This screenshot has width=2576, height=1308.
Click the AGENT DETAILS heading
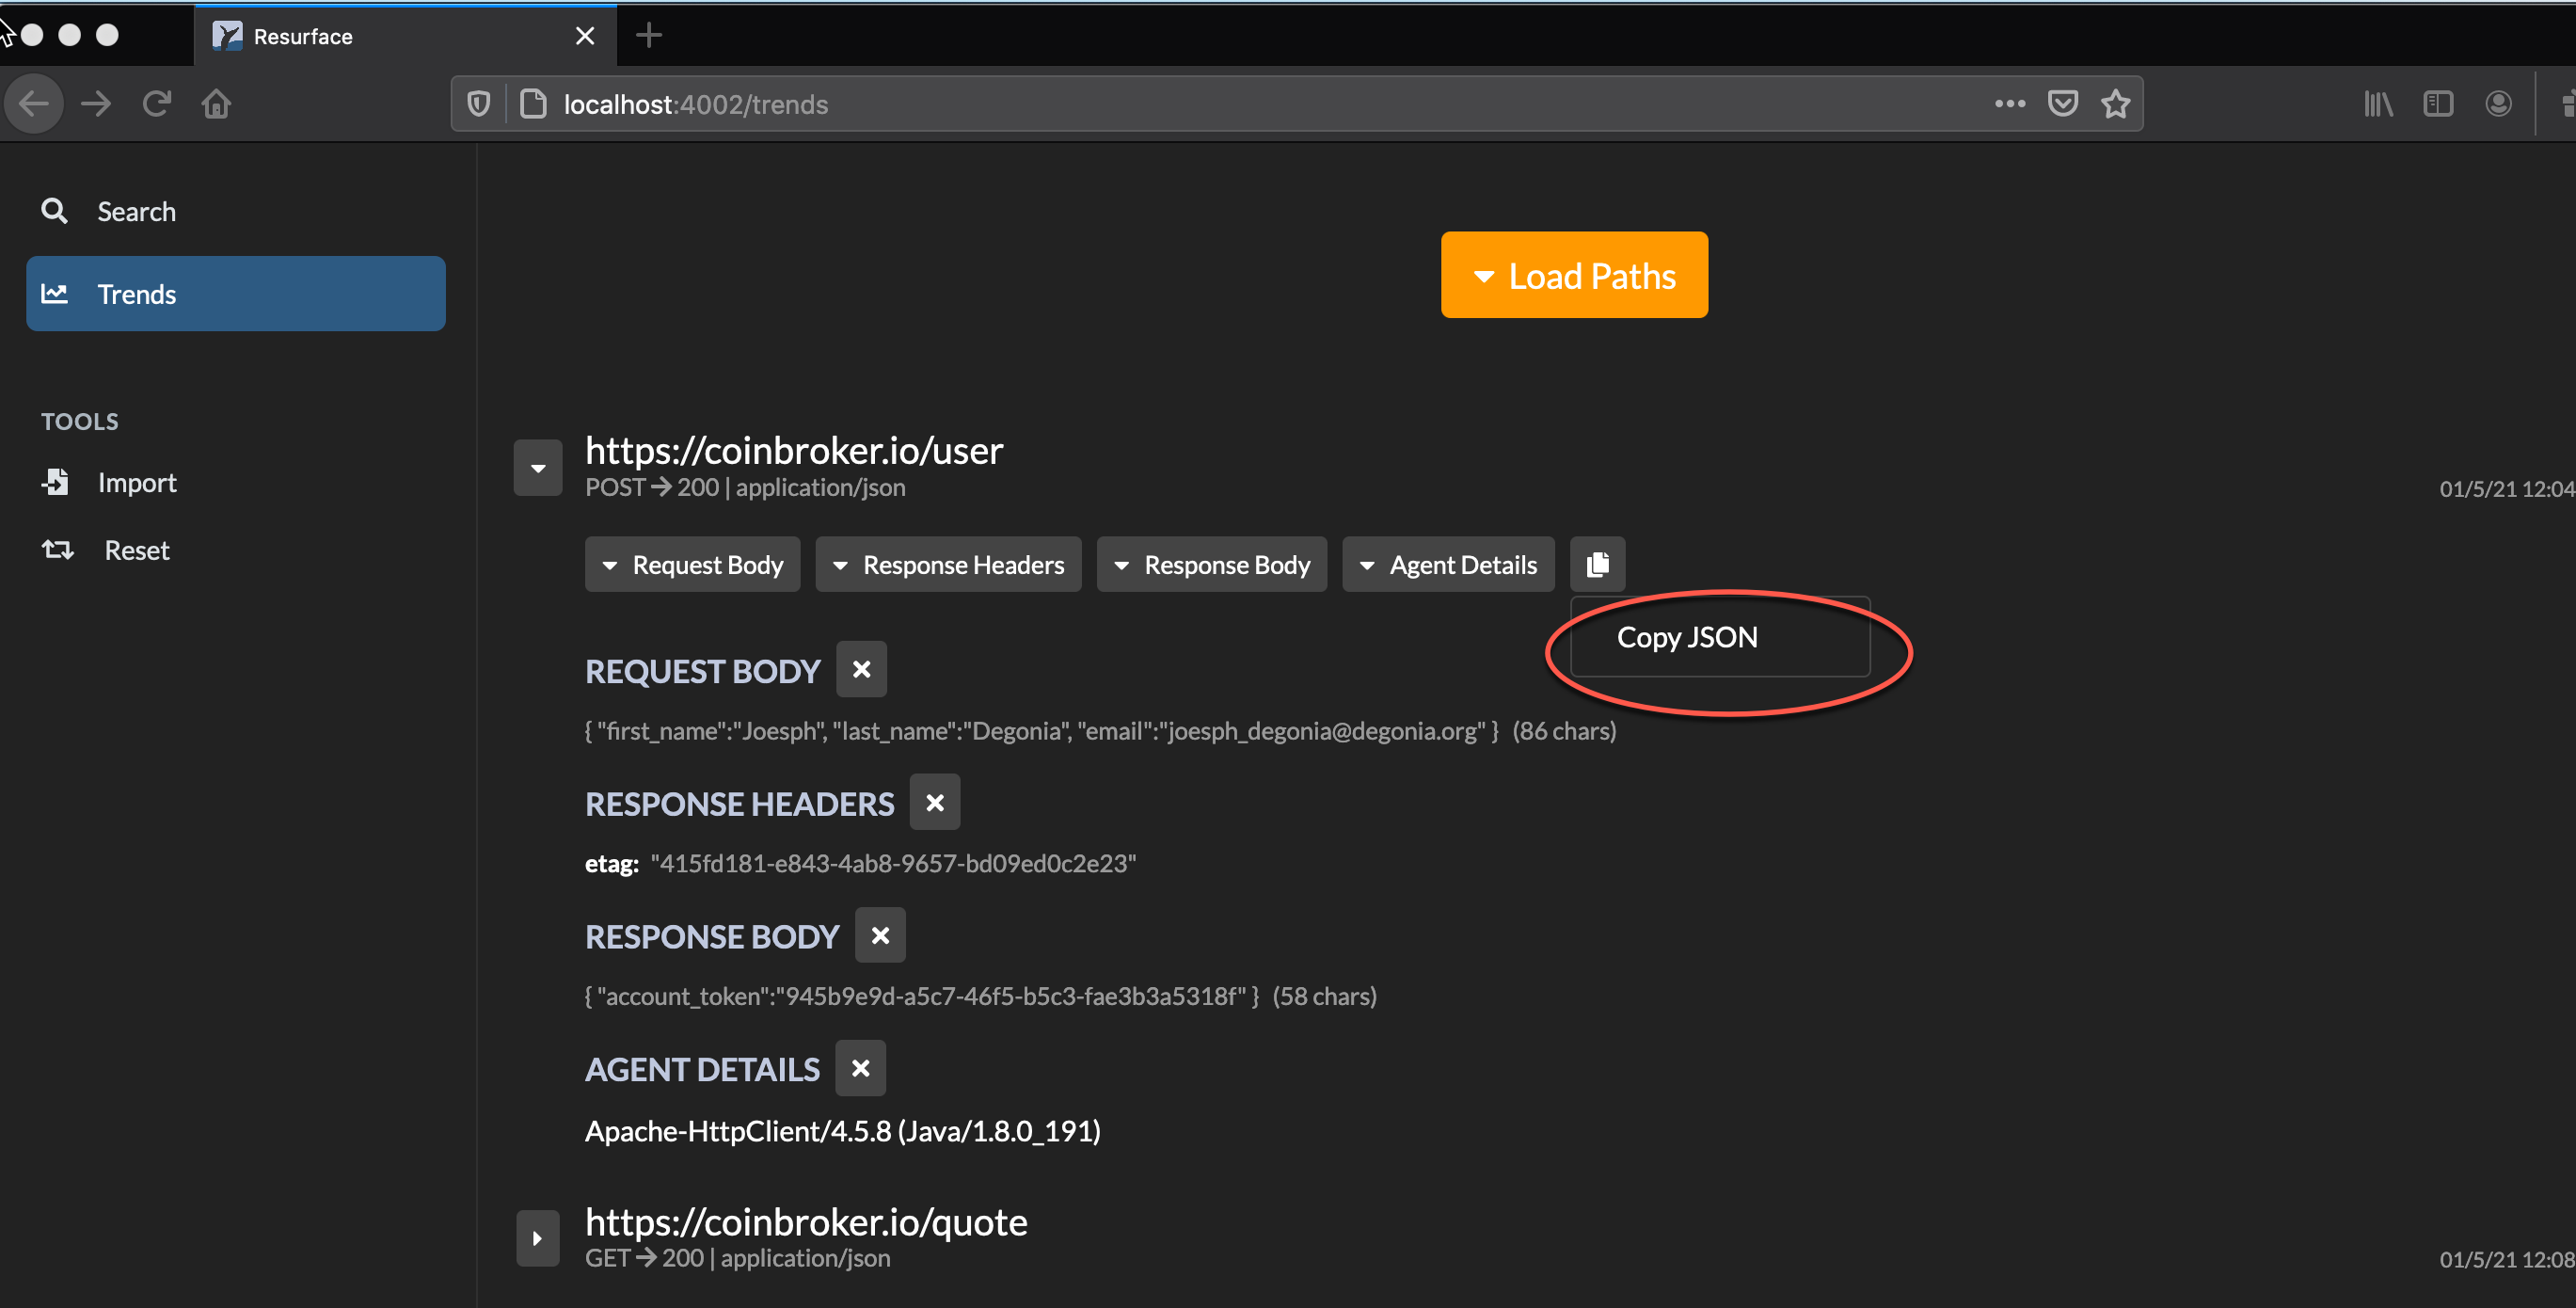click(702, 1070)
